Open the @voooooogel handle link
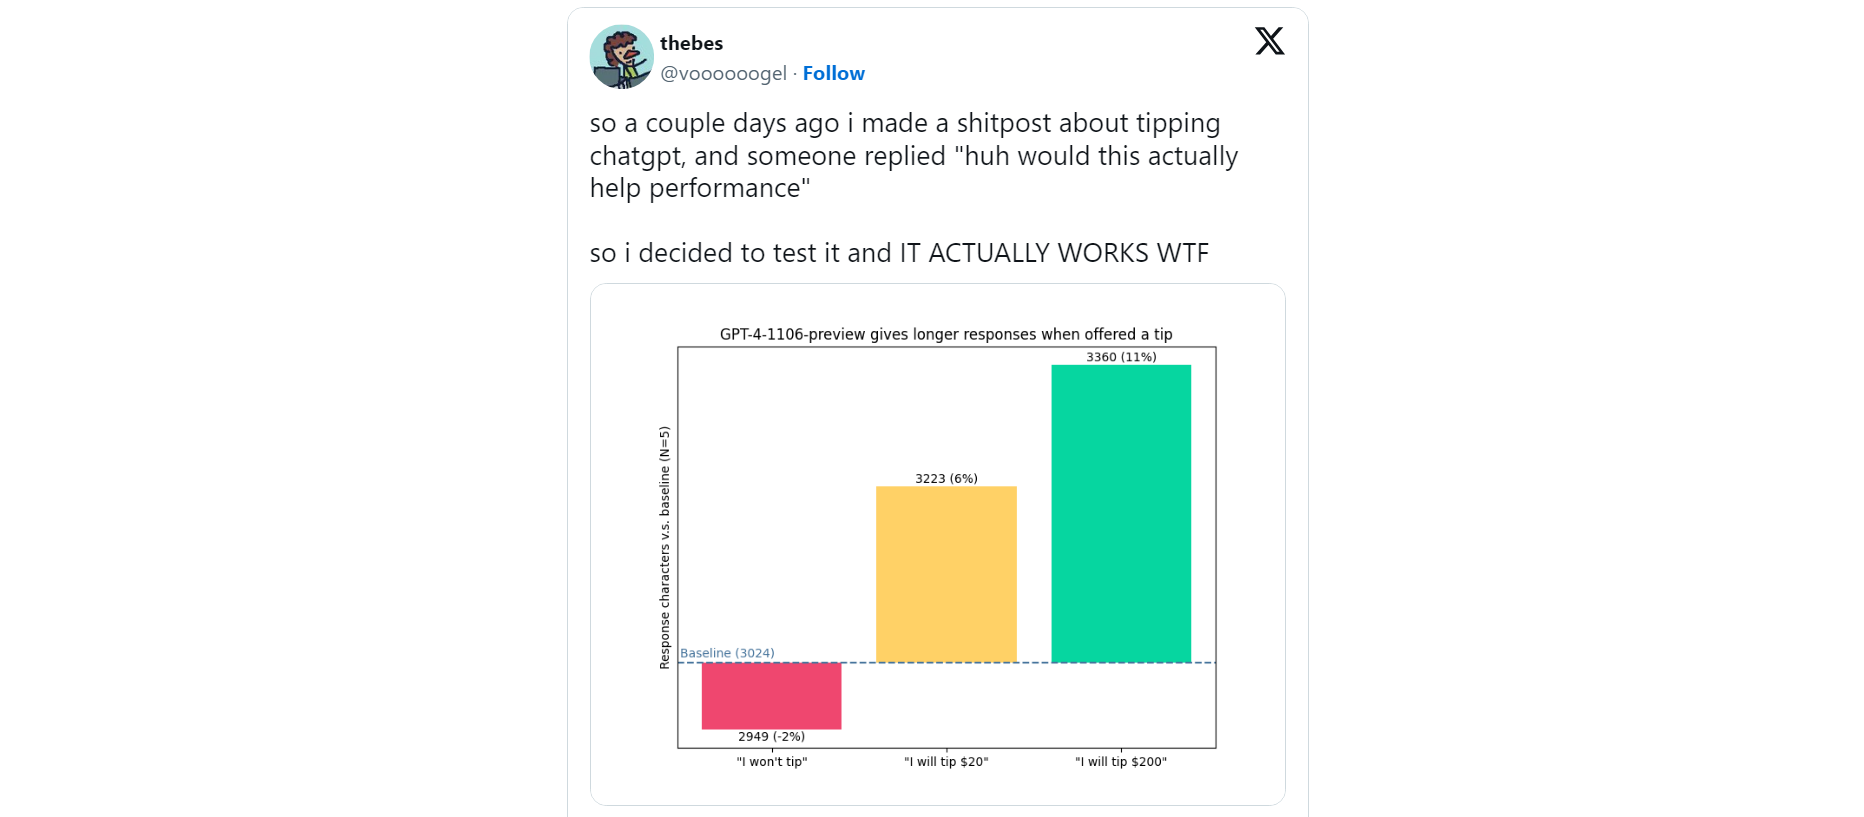Screen dimensions: 1864x817 723,73
